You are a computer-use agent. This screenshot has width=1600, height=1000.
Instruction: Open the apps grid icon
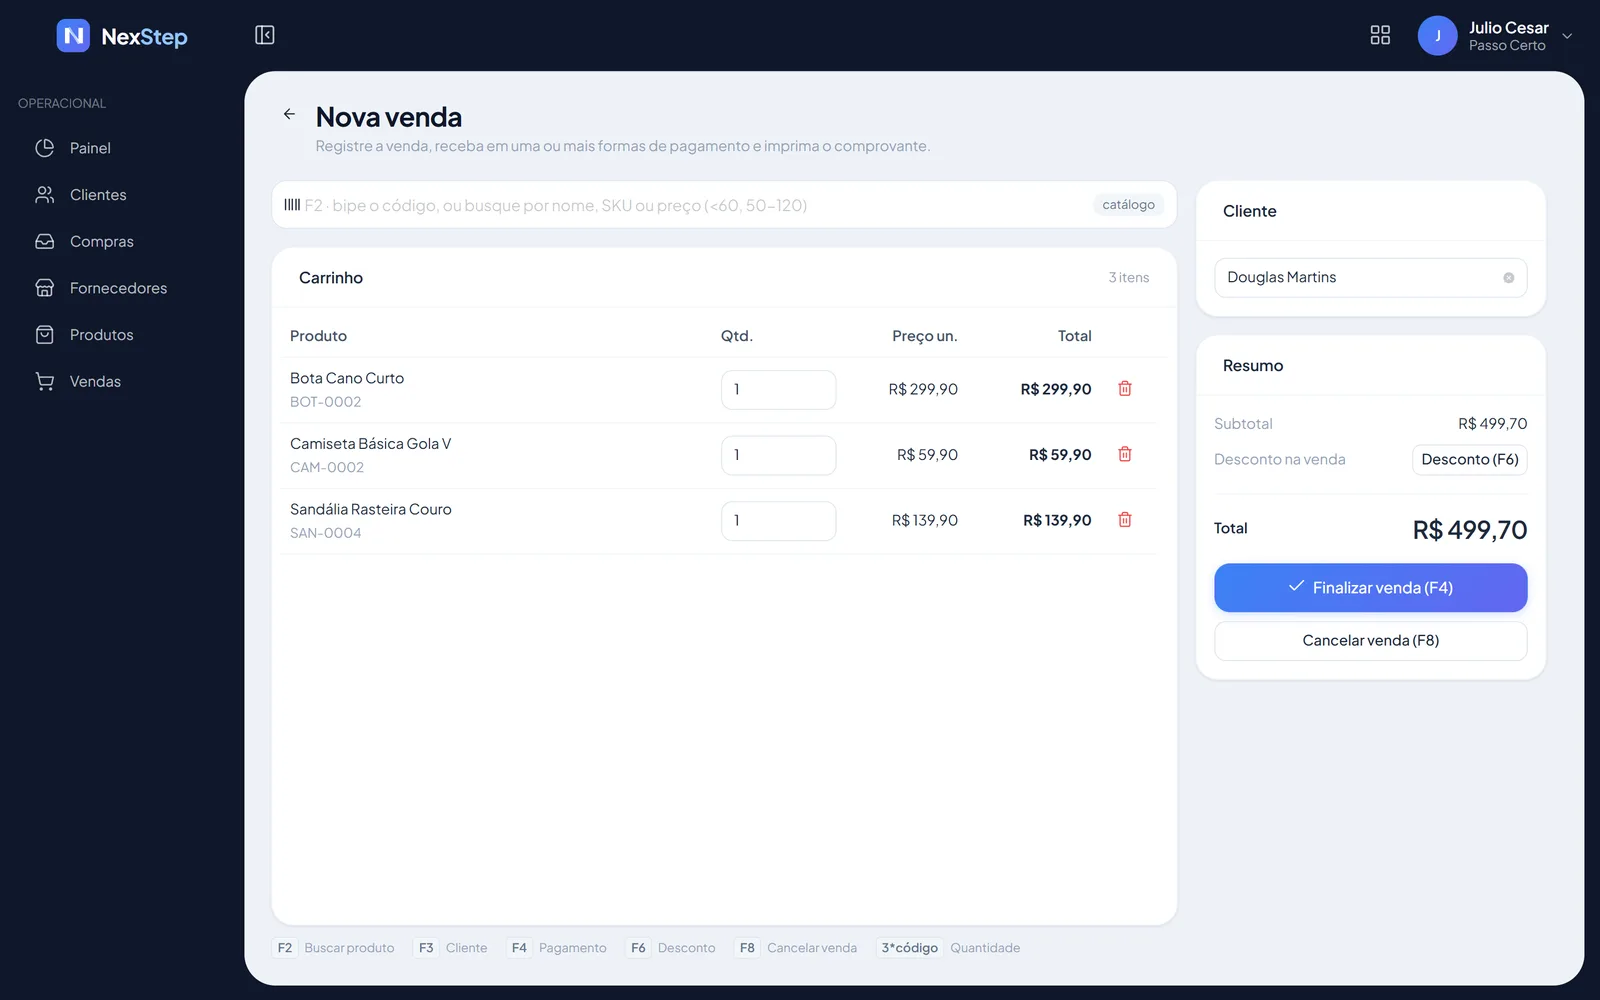pyautogui.click(x=1380, y=35)
